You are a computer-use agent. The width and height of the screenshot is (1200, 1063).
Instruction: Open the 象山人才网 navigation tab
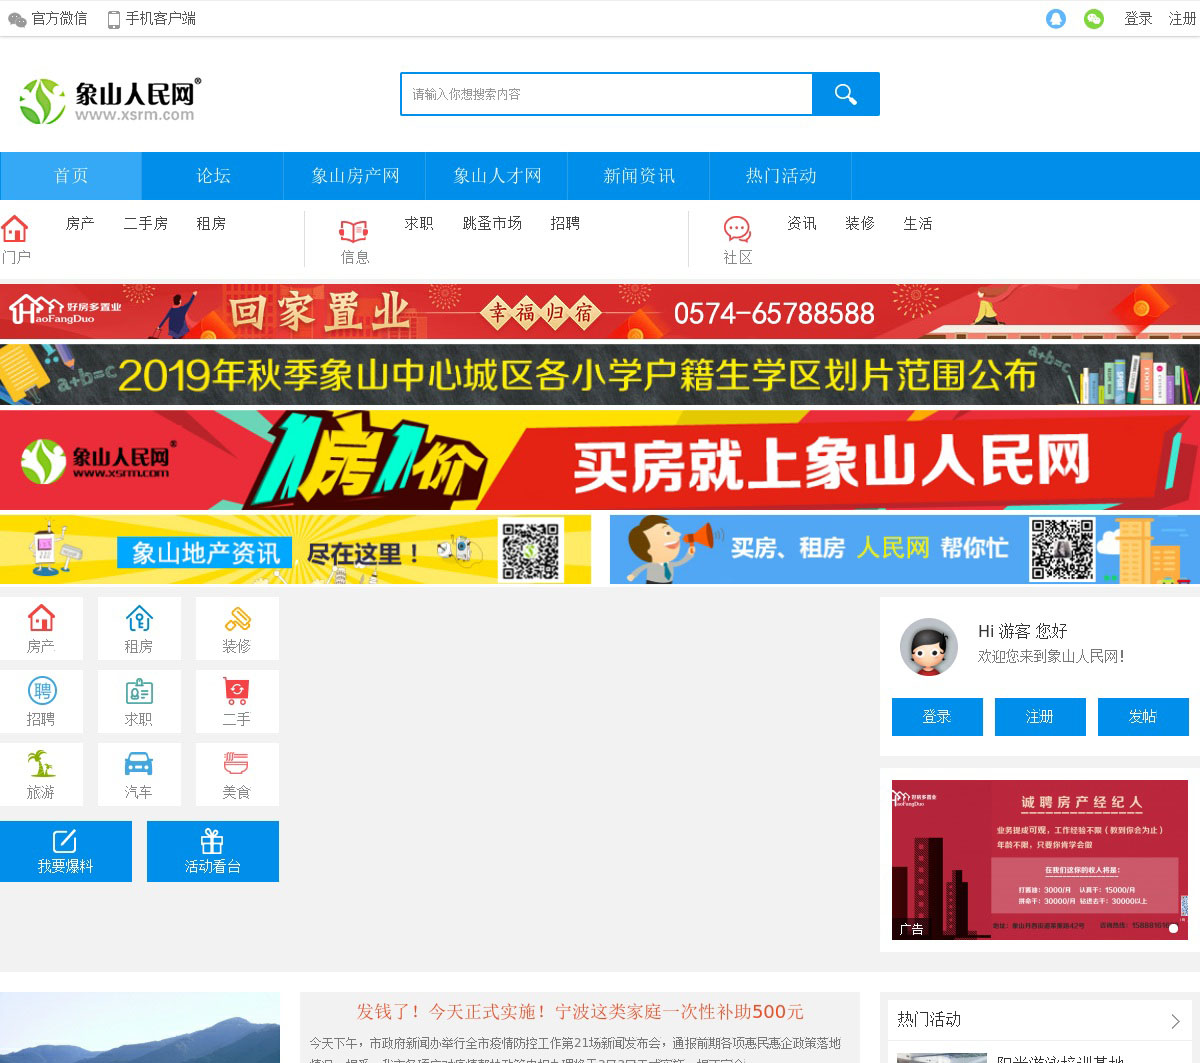click(497, 176)
